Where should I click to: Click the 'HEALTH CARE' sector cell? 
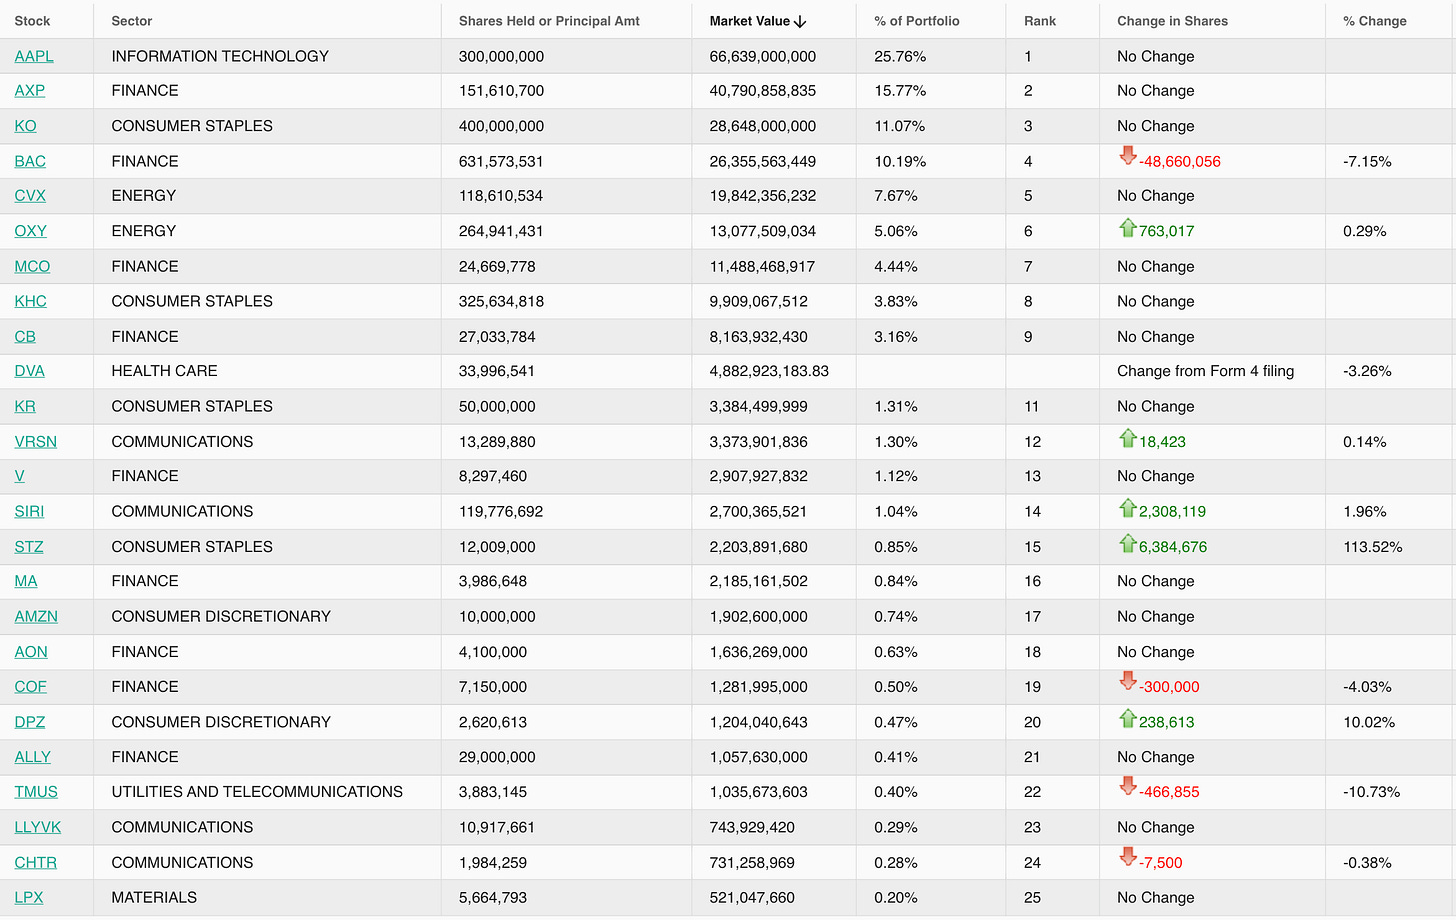[164, 371]
